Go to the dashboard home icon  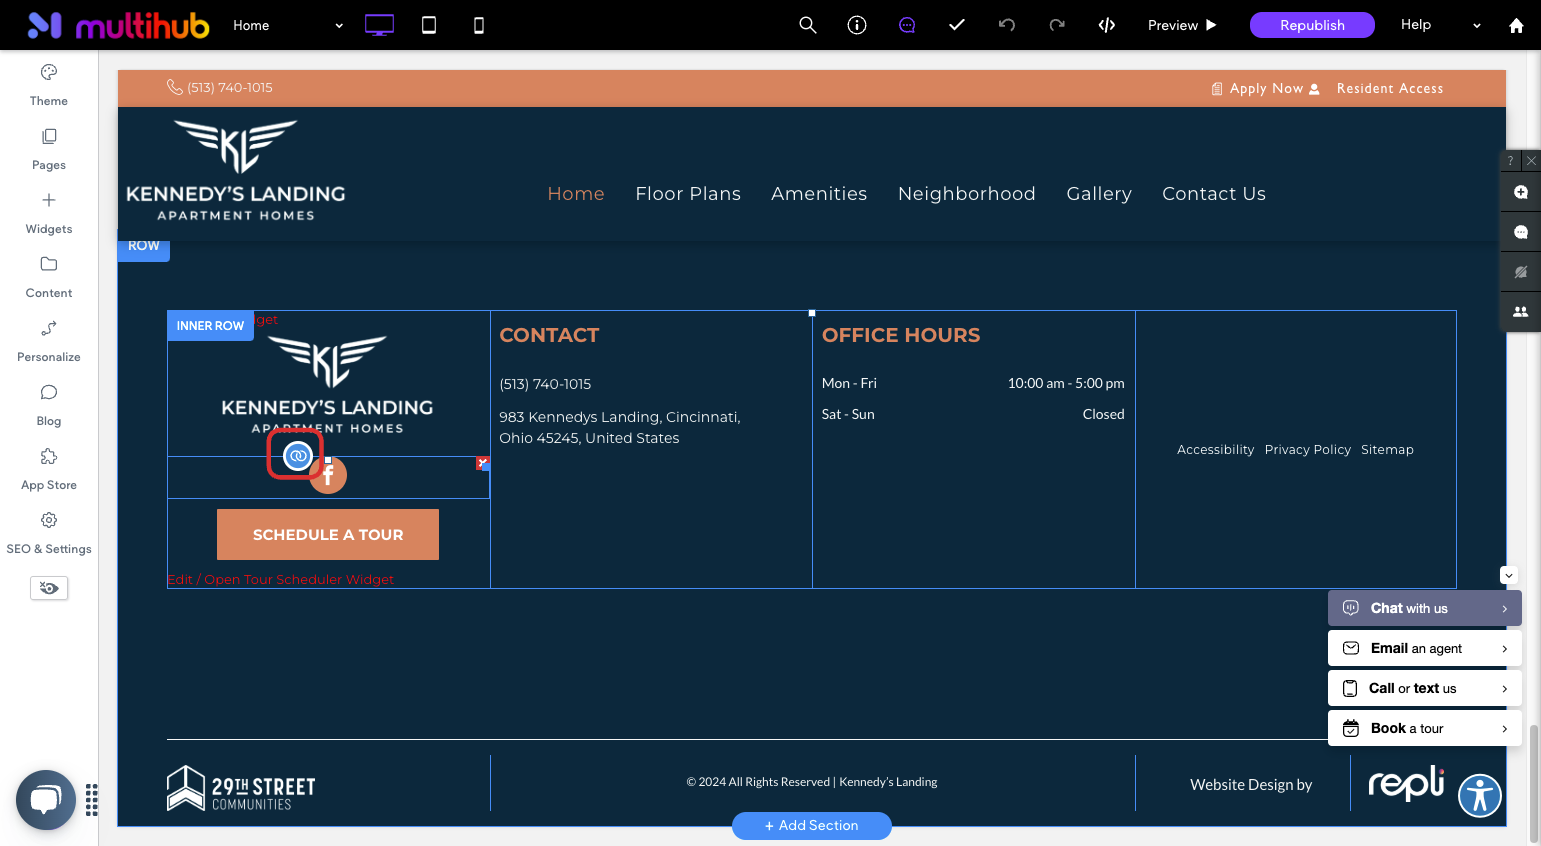tap(1516, 25)
